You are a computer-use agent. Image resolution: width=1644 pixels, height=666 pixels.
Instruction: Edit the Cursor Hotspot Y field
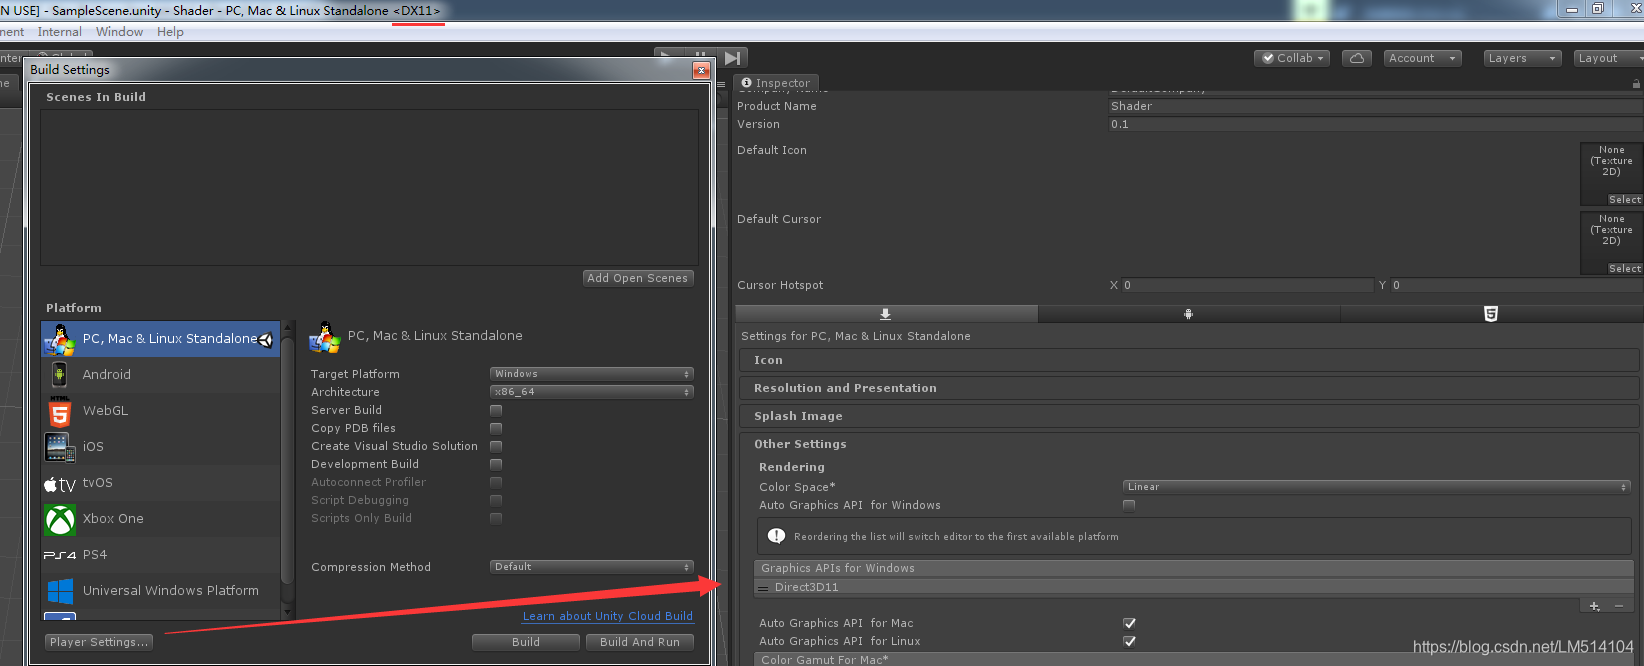(1516, 285)
